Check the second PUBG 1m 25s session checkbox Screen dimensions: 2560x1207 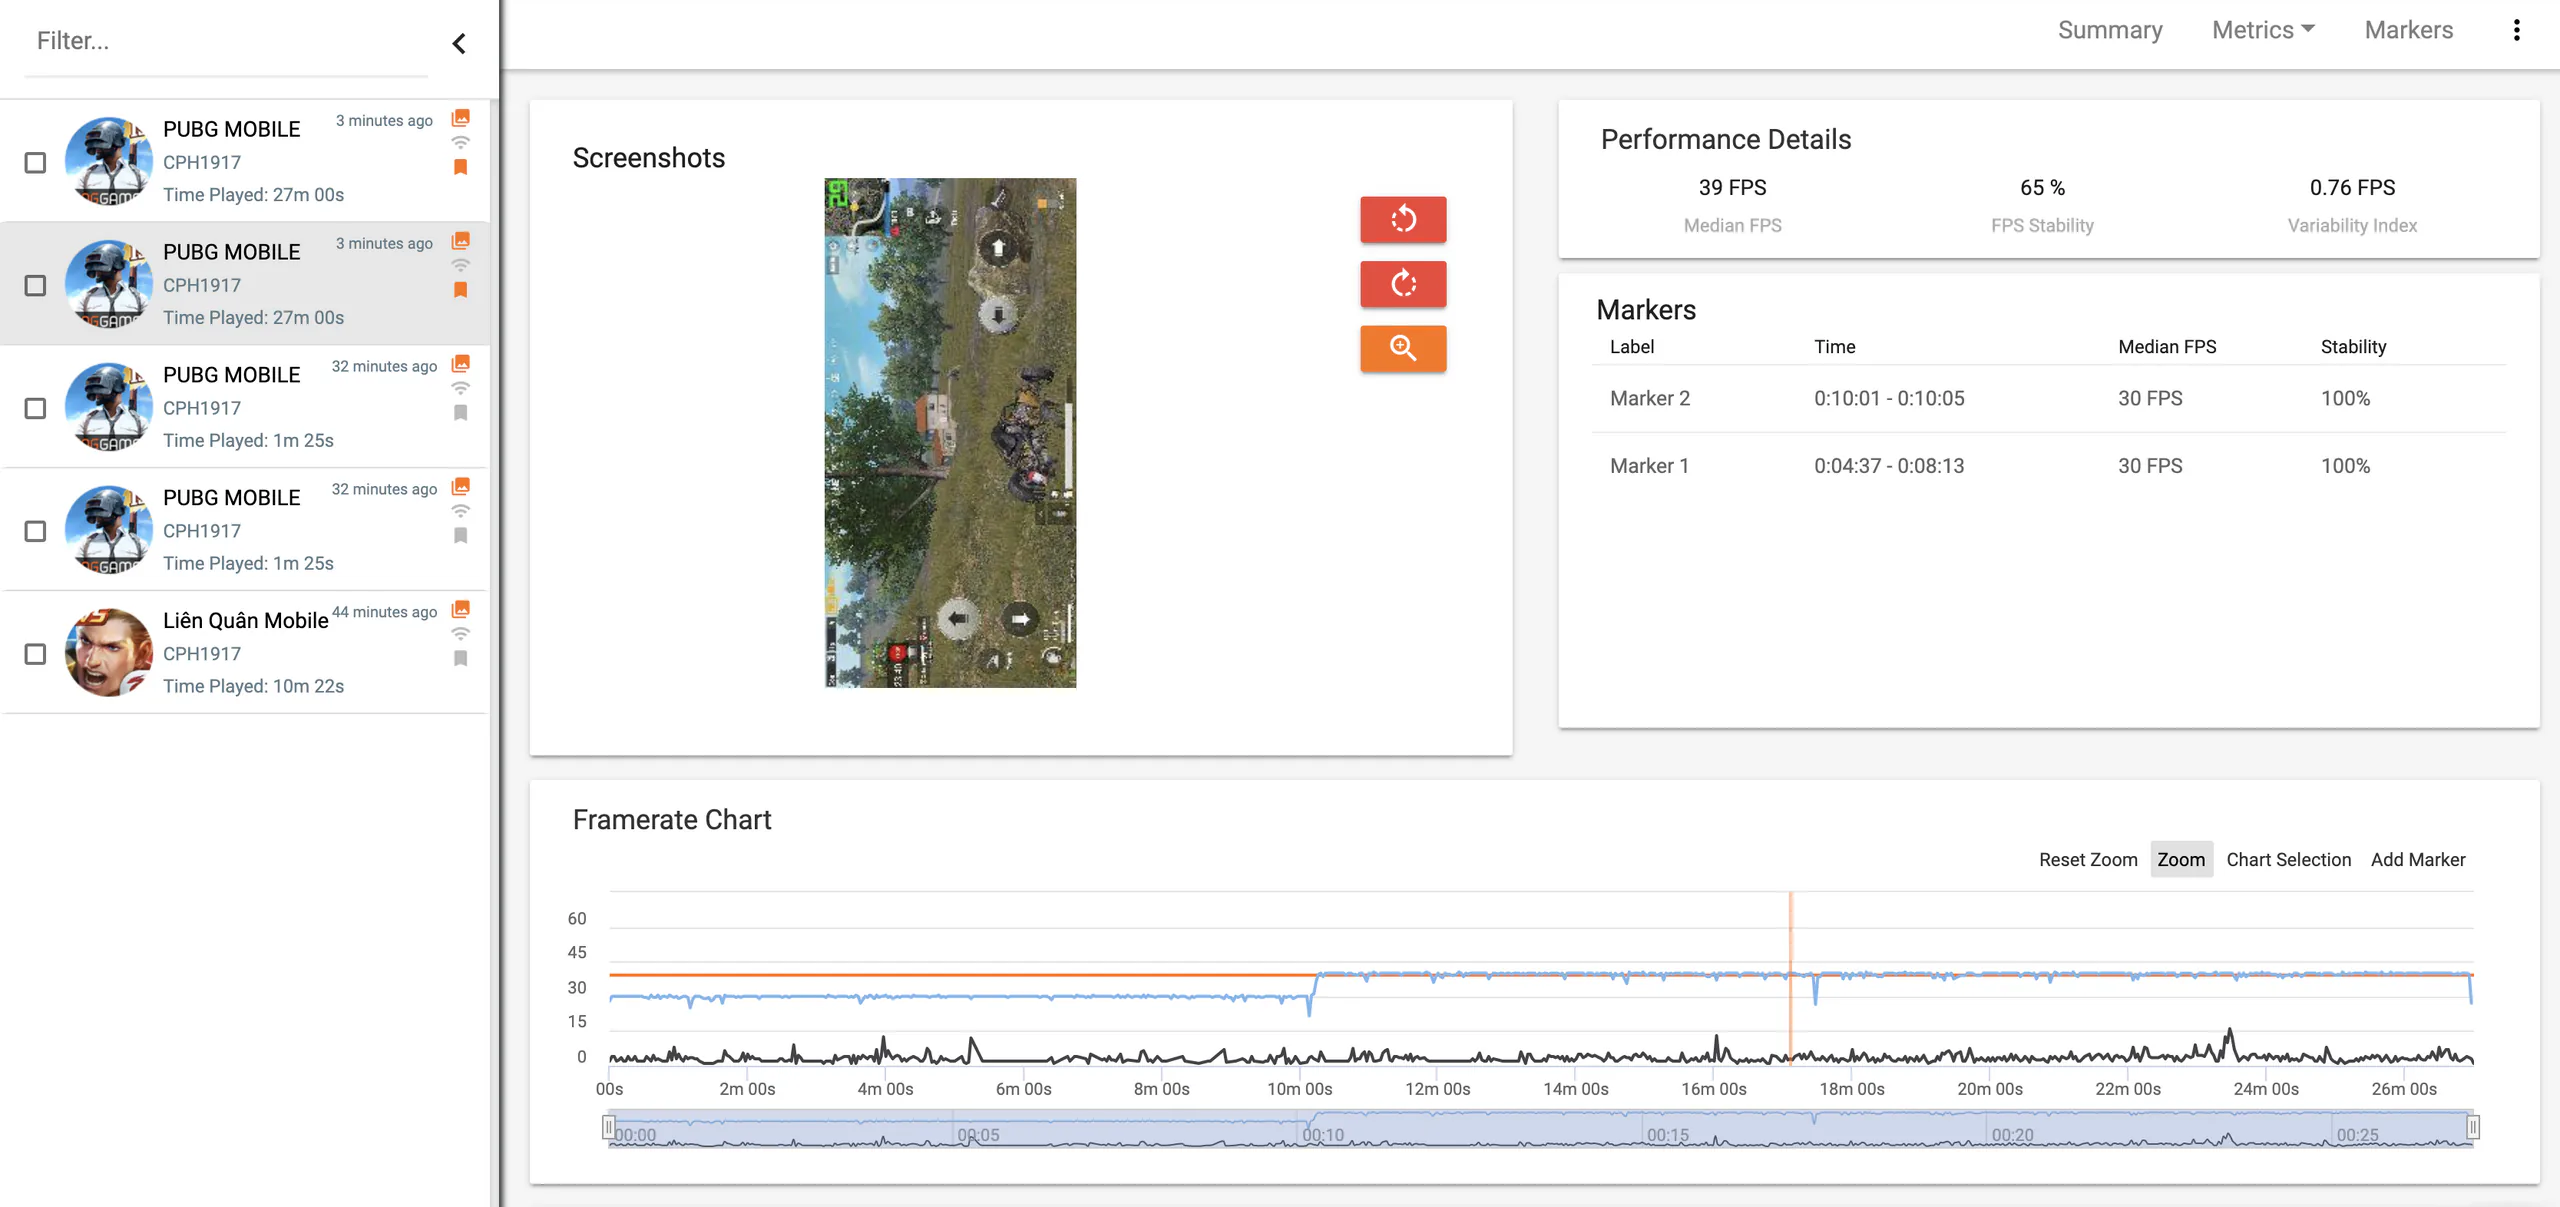[35, 531]
